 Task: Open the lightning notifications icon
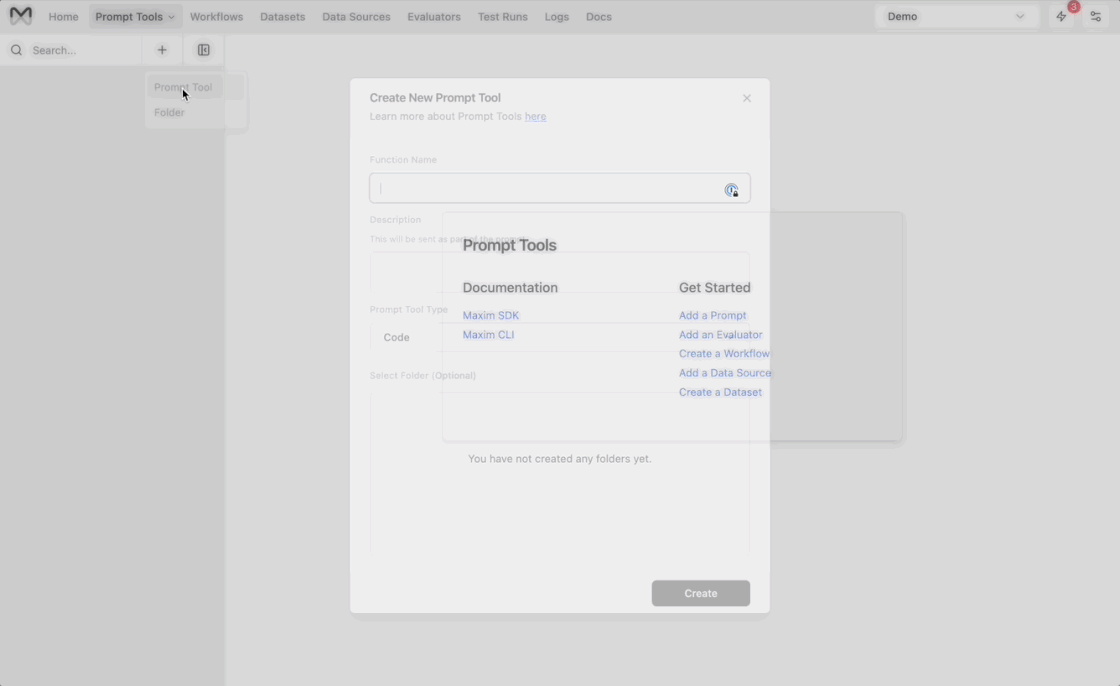point(1061,16)
